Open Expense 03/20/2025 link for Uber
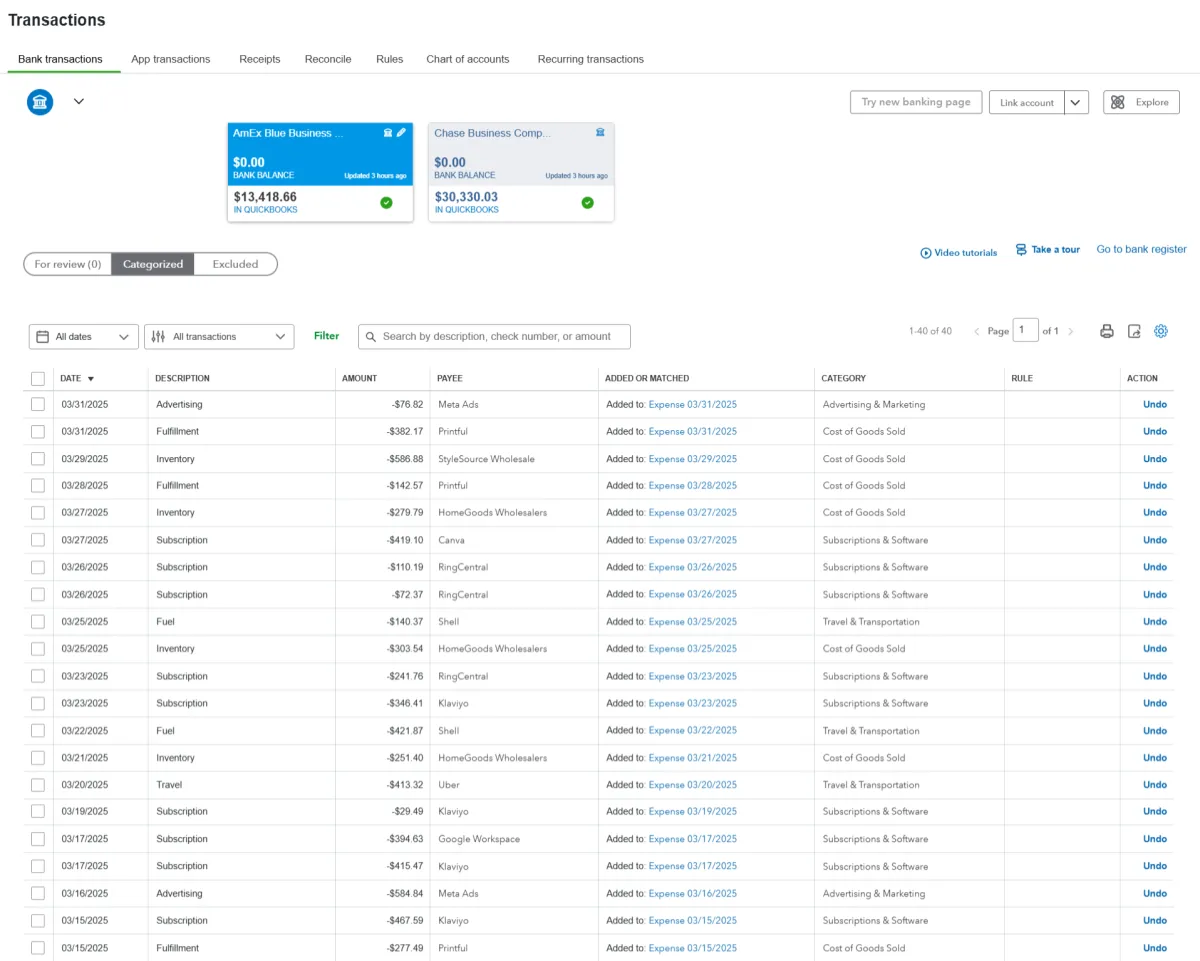1200x961 pixels. tap(693, 785)
